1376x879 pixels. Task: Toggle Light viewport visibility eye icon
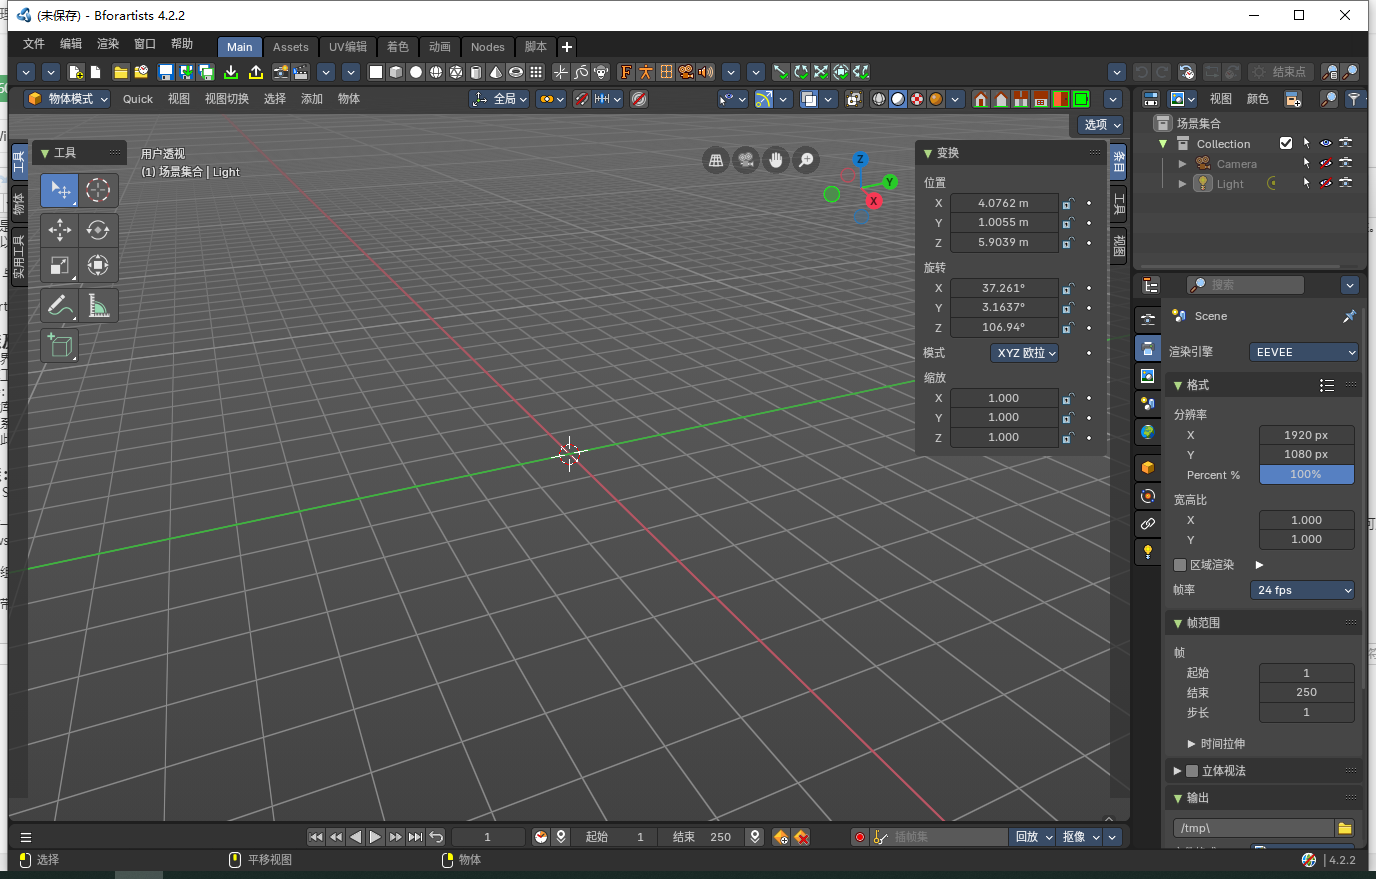click(1326, 183)
